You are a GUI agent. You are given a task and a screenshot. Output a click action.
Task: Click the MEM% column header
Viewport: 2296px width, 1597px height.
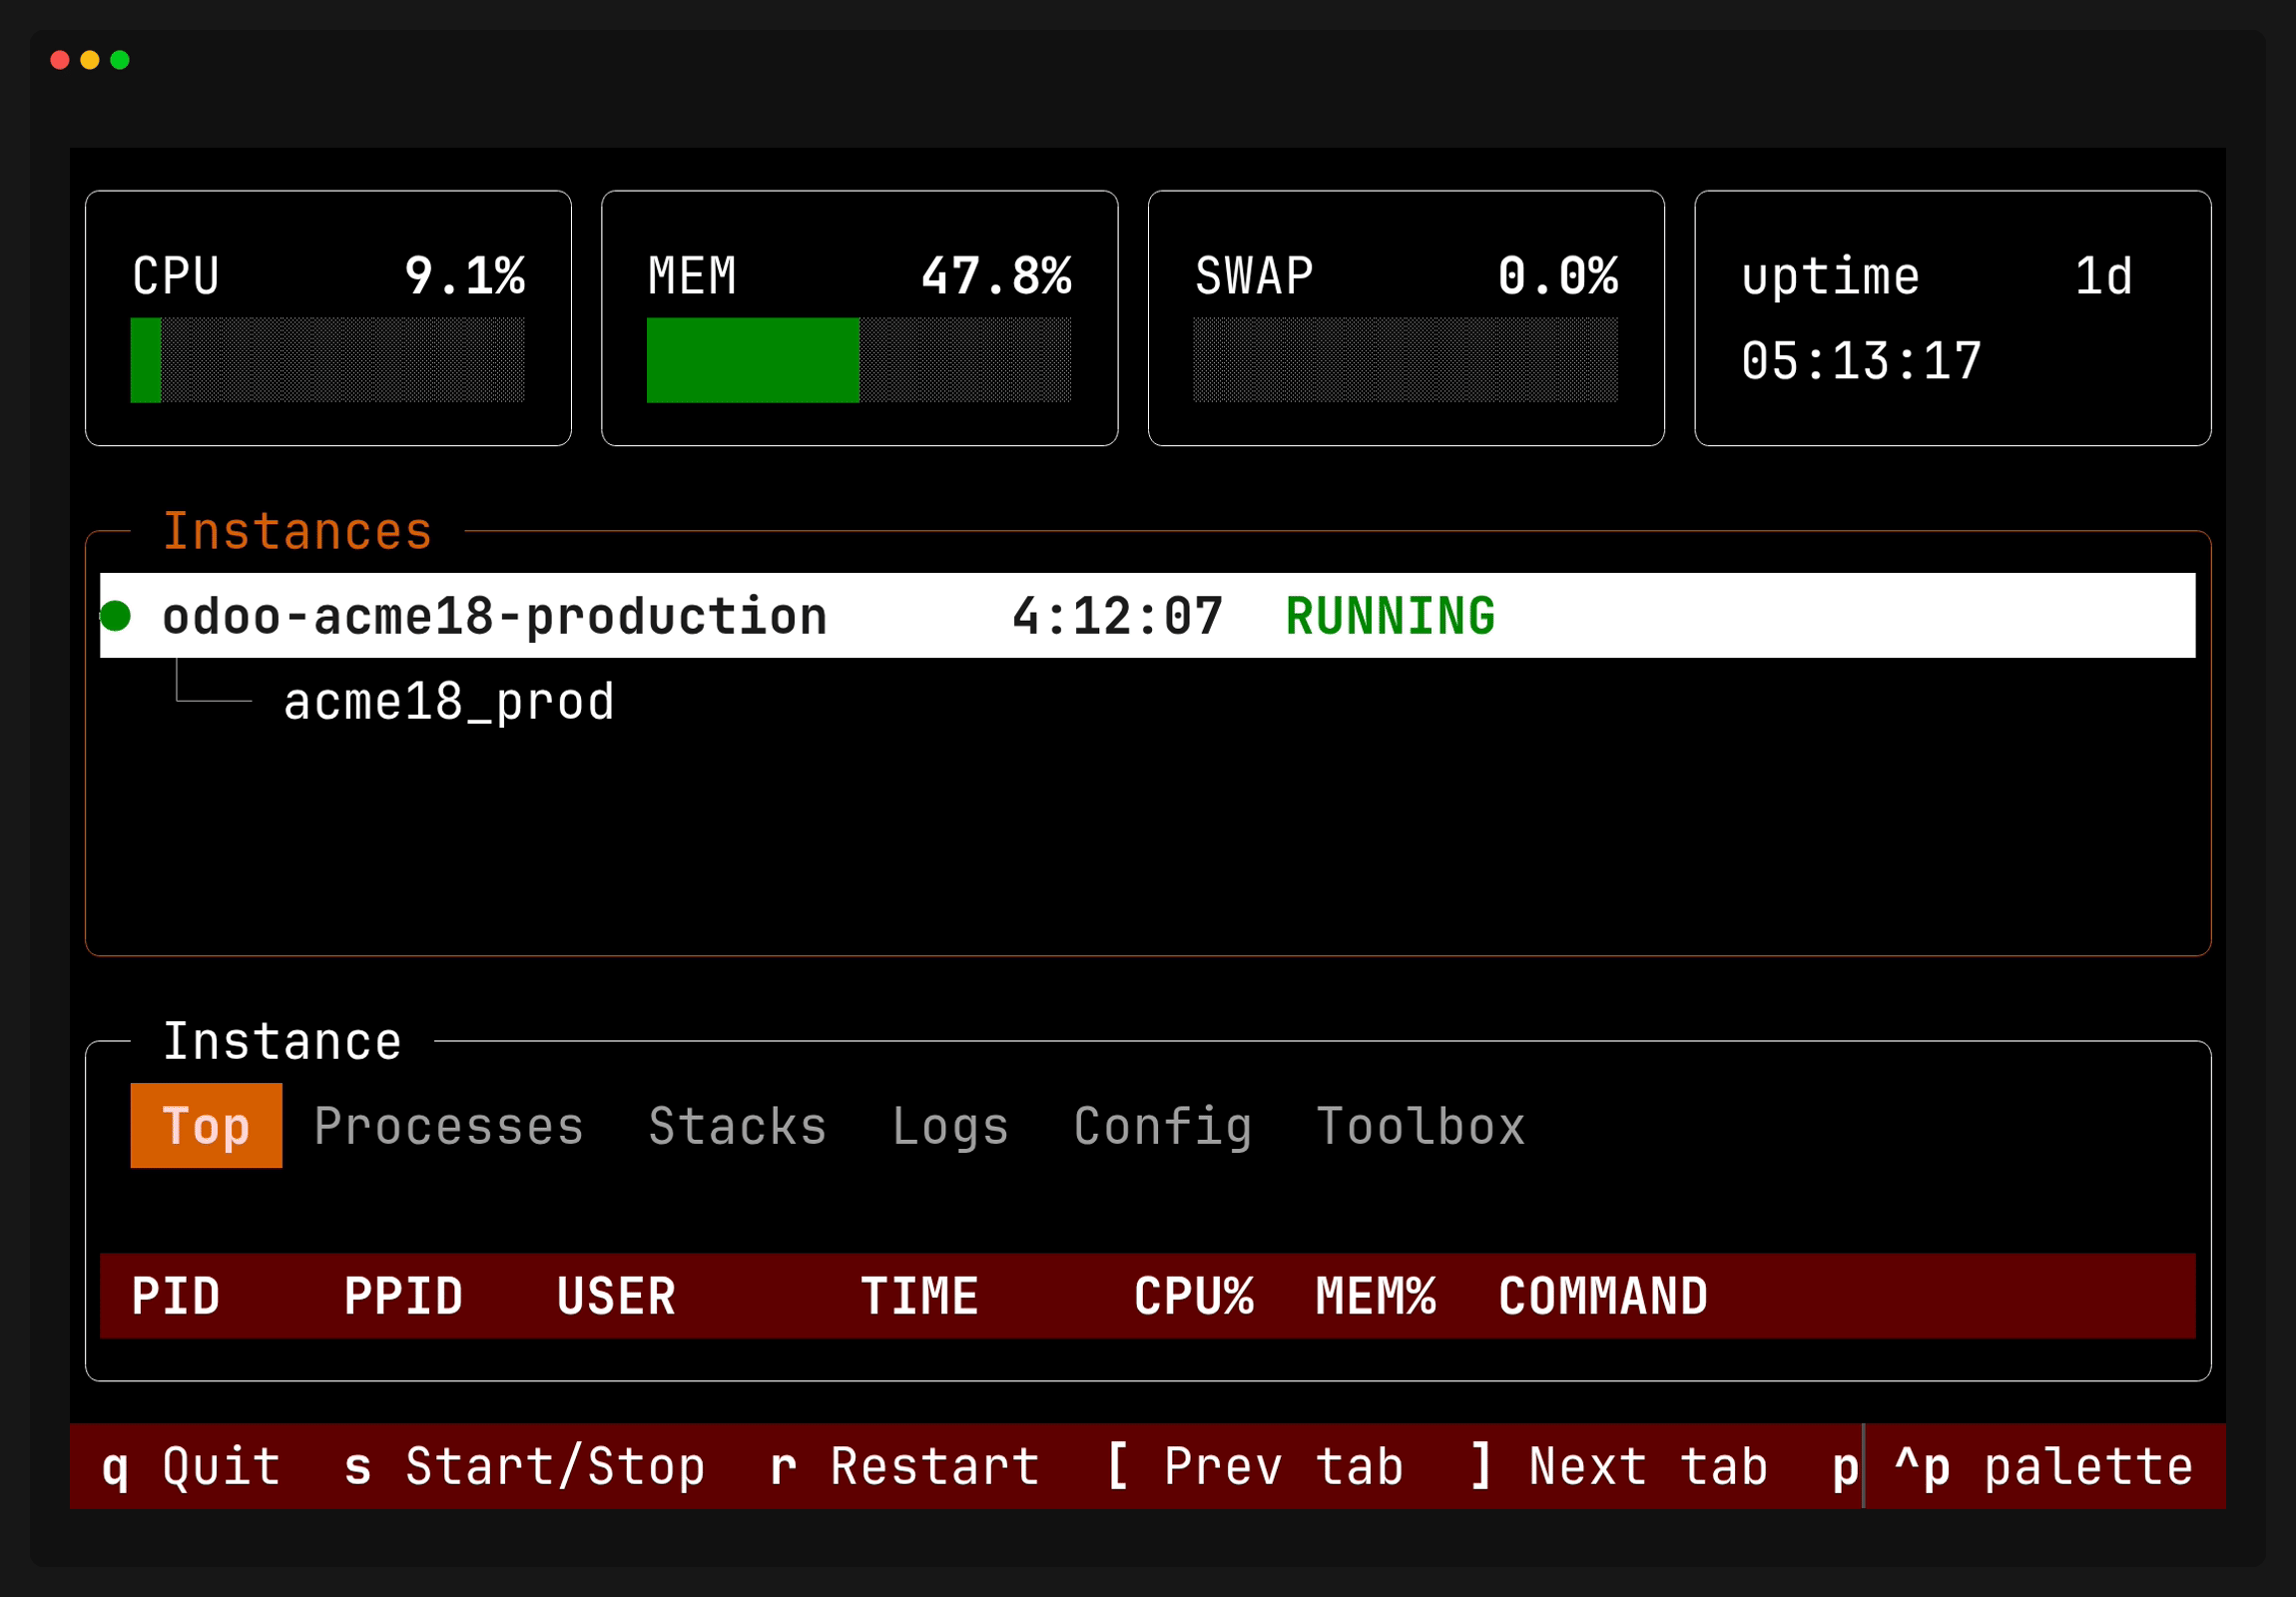[x=1376, y=1297]
